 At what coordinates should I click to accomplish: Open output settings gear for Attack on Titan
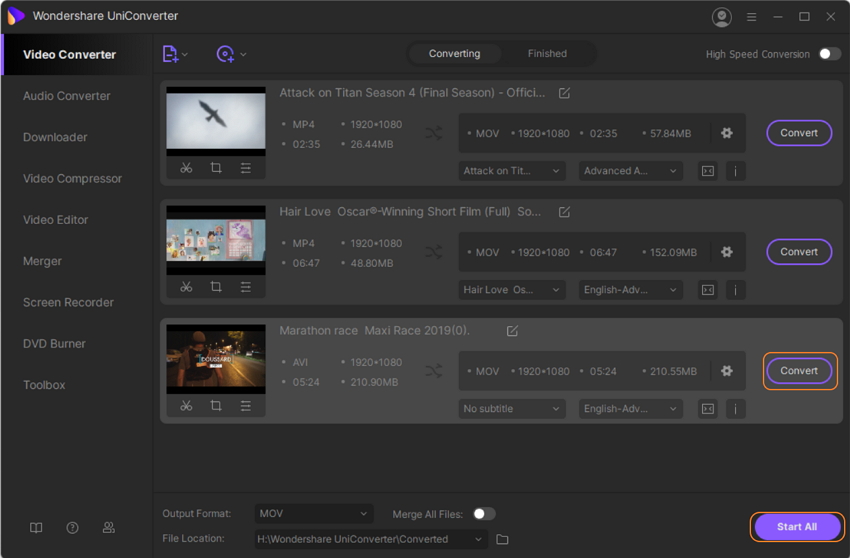pyautogui.click(x=726, y=133)
